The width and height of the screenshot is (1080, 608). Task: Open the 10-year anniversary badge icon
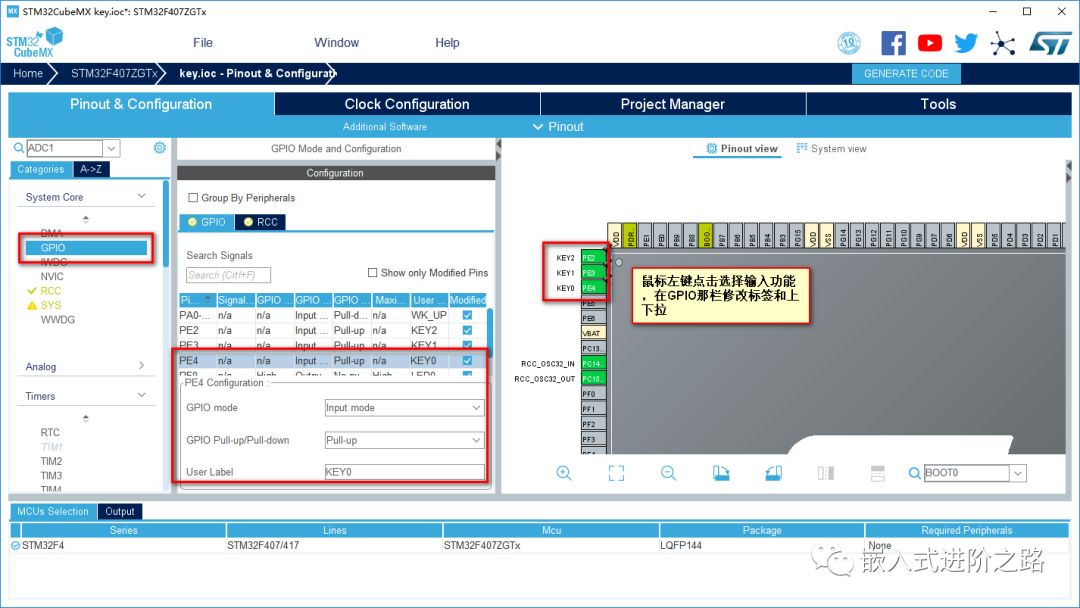849,43
